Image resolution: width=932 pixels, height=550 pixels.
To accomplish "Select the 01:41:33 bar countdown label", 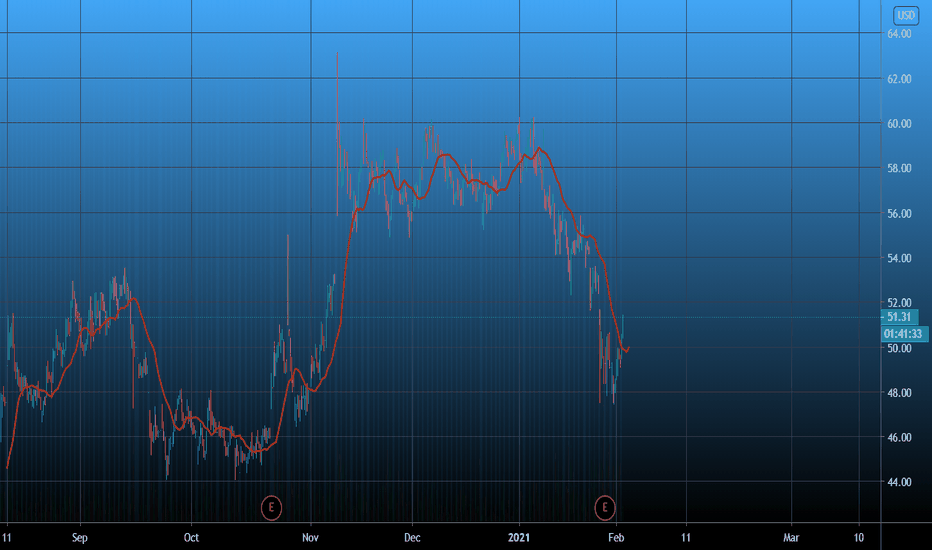I will [903, 334].
